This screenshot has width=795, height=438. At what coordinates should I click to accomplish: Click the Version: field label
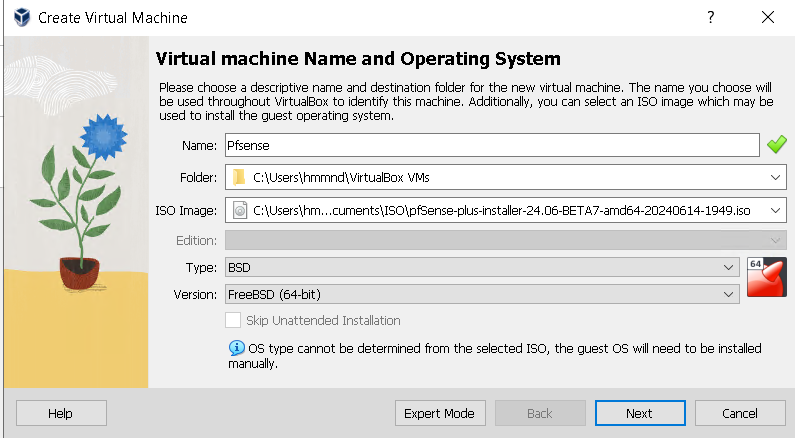[195, 295]
